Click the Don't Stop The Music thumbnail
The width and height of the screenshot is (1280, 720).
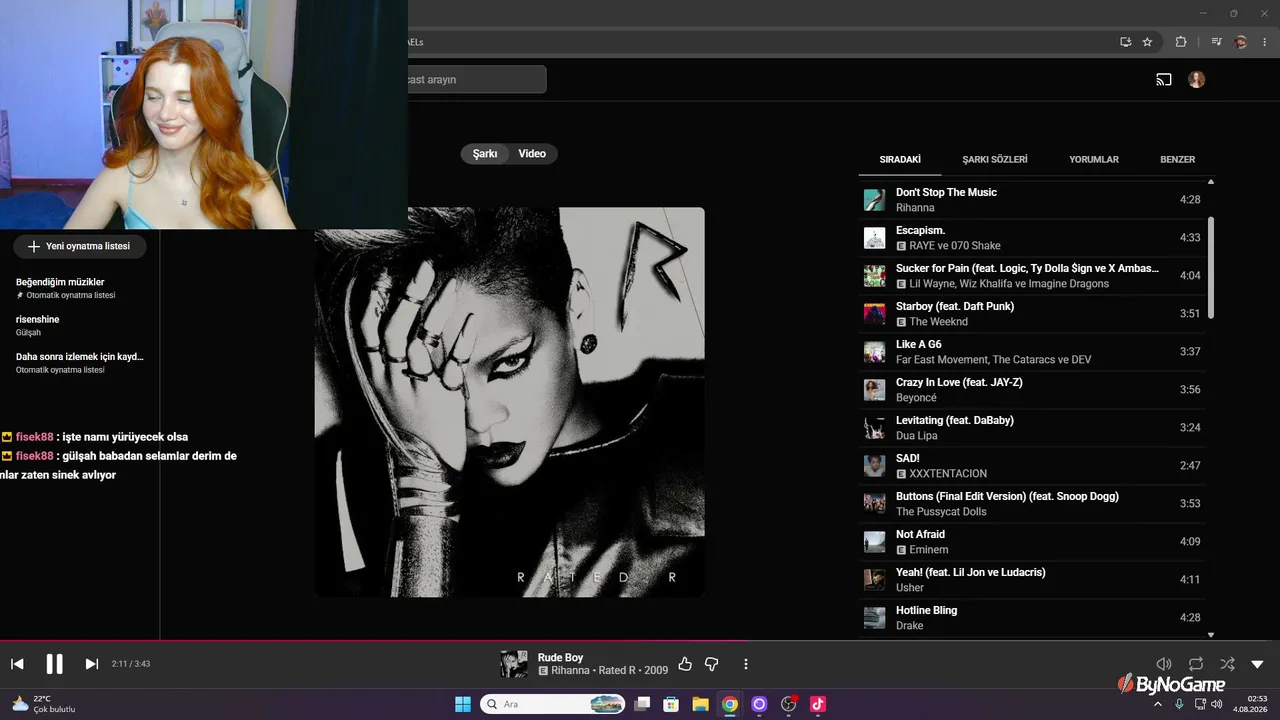(875, 200)
